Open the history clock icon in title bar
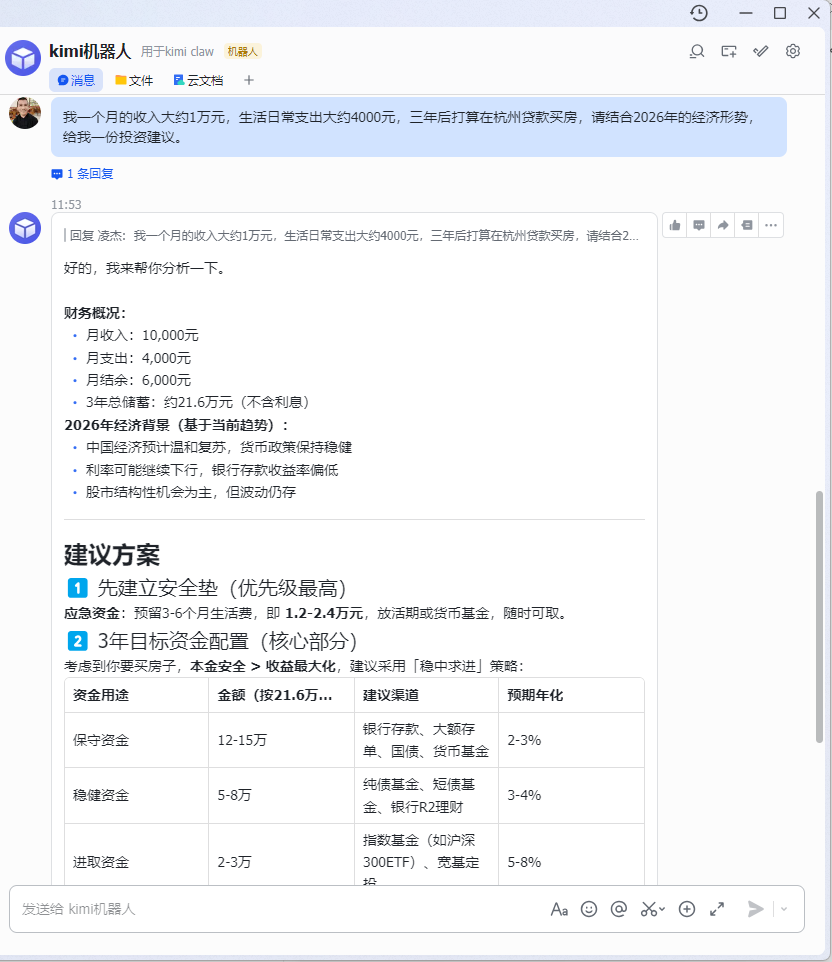This screenshot has height=962, width=832. pyautogui.click(x=698, y=13)
